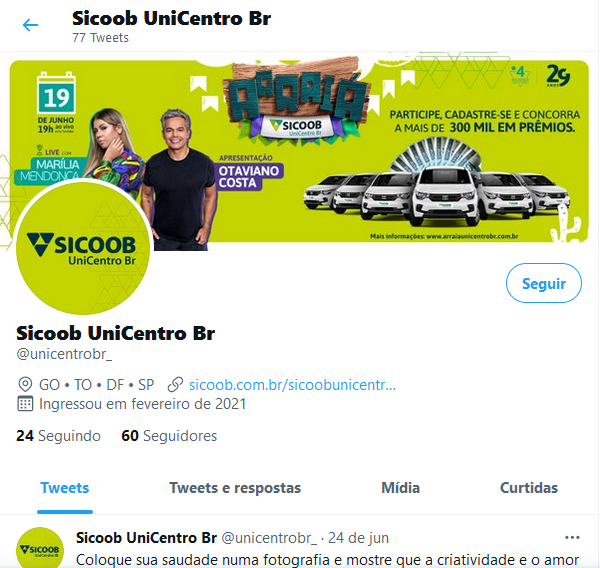Open the tweet's three-dot more options

pos(572,537)
